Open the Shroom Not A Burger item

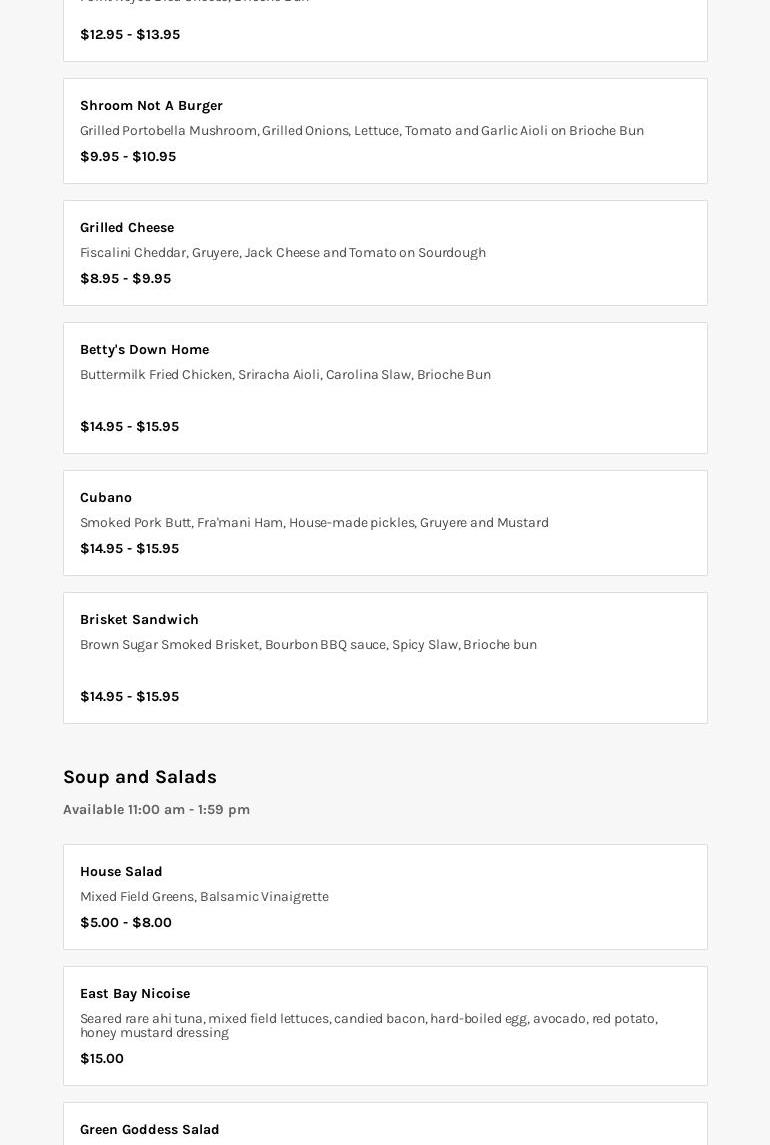pos(151,106)
